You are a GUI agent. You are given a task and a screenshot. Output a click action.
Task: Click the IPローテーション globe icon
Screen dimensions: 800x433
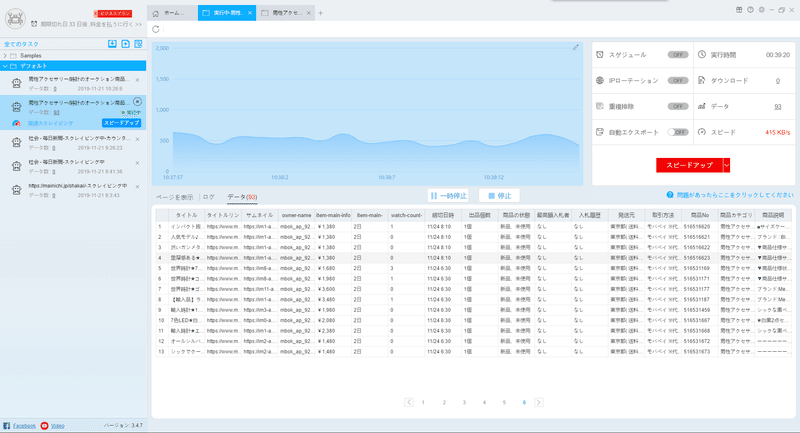600,81
